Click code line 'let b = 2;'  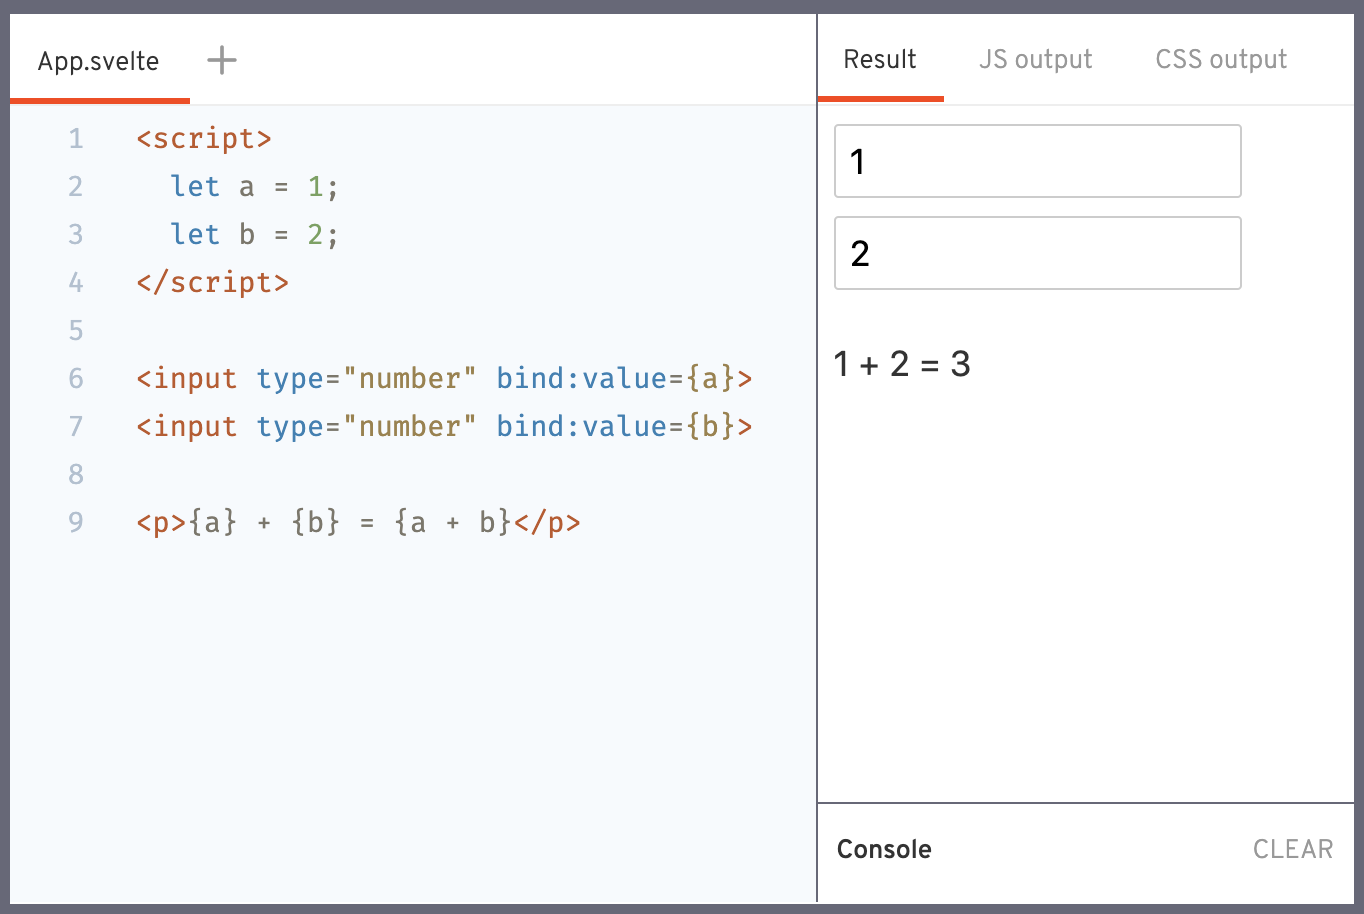(x=254, y=234)
